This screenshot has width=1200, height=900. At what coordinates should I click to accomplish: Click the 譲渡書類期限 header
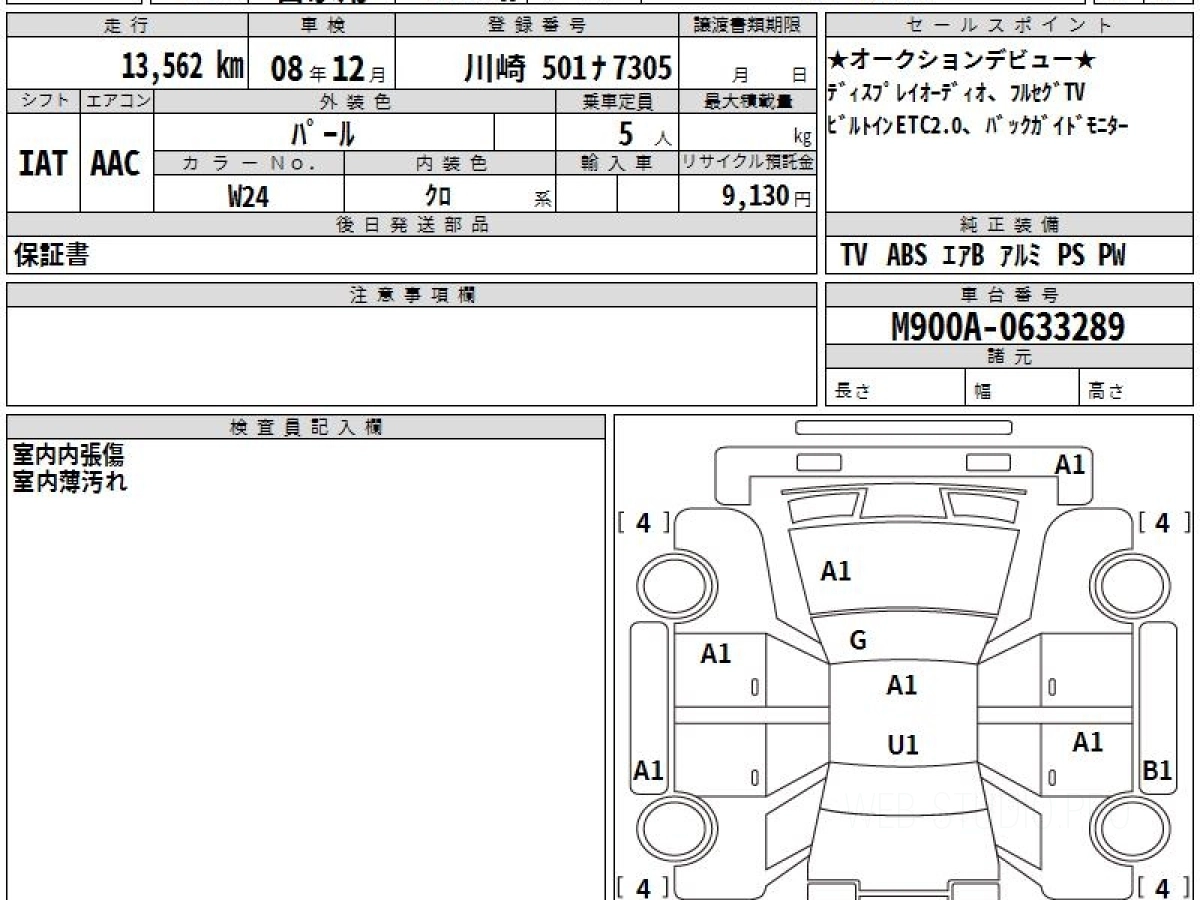(748, 26)
